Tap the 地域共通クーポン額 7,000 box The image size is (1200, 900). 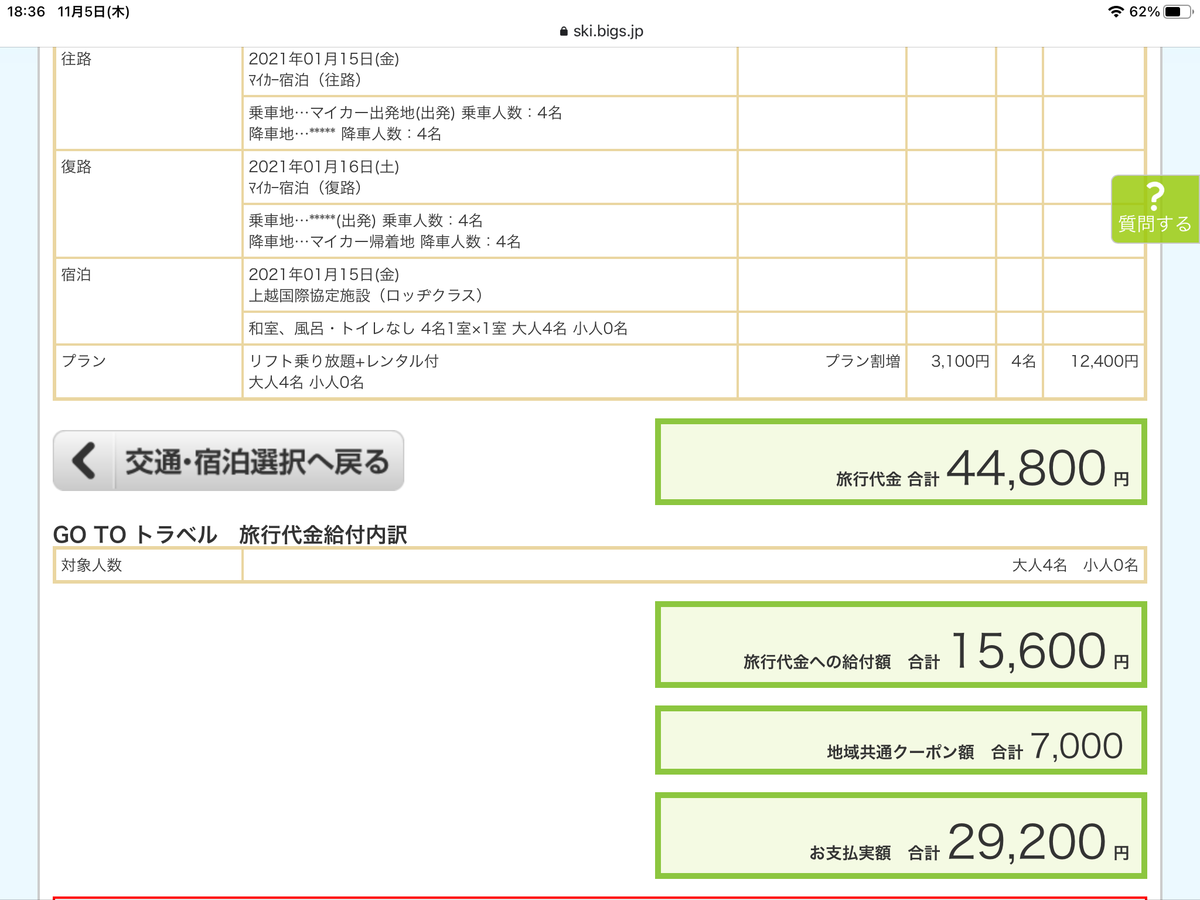click(900, 740)
